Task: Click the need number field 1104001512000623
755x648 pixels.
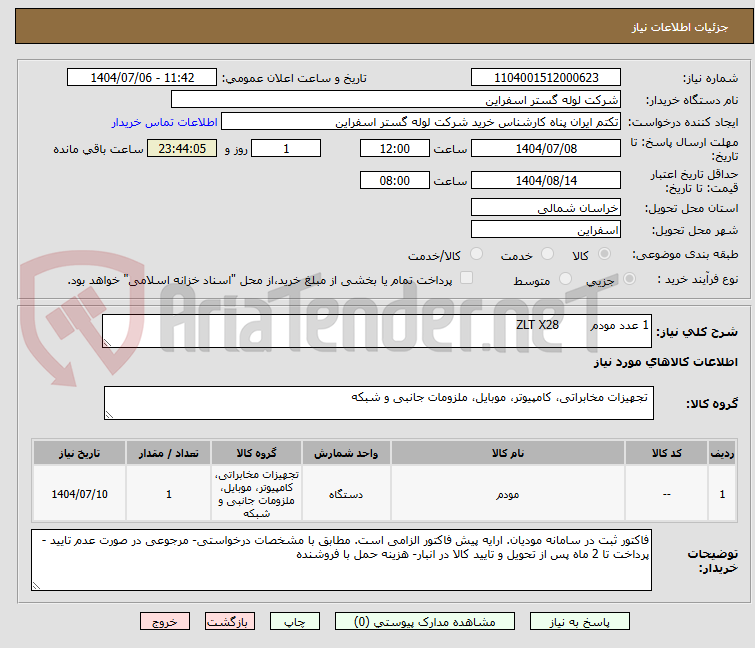Action: [x=546, y=78]
